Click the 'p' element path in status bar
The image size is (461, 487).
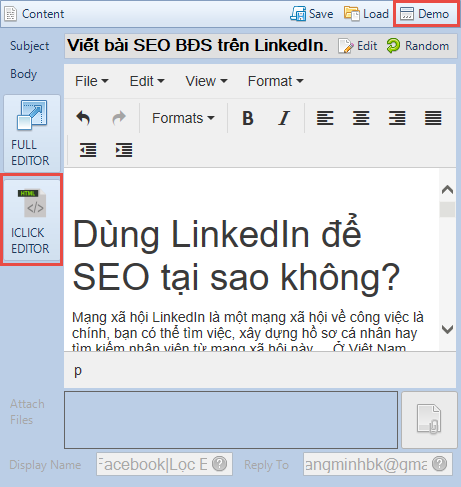coord(78,370)
